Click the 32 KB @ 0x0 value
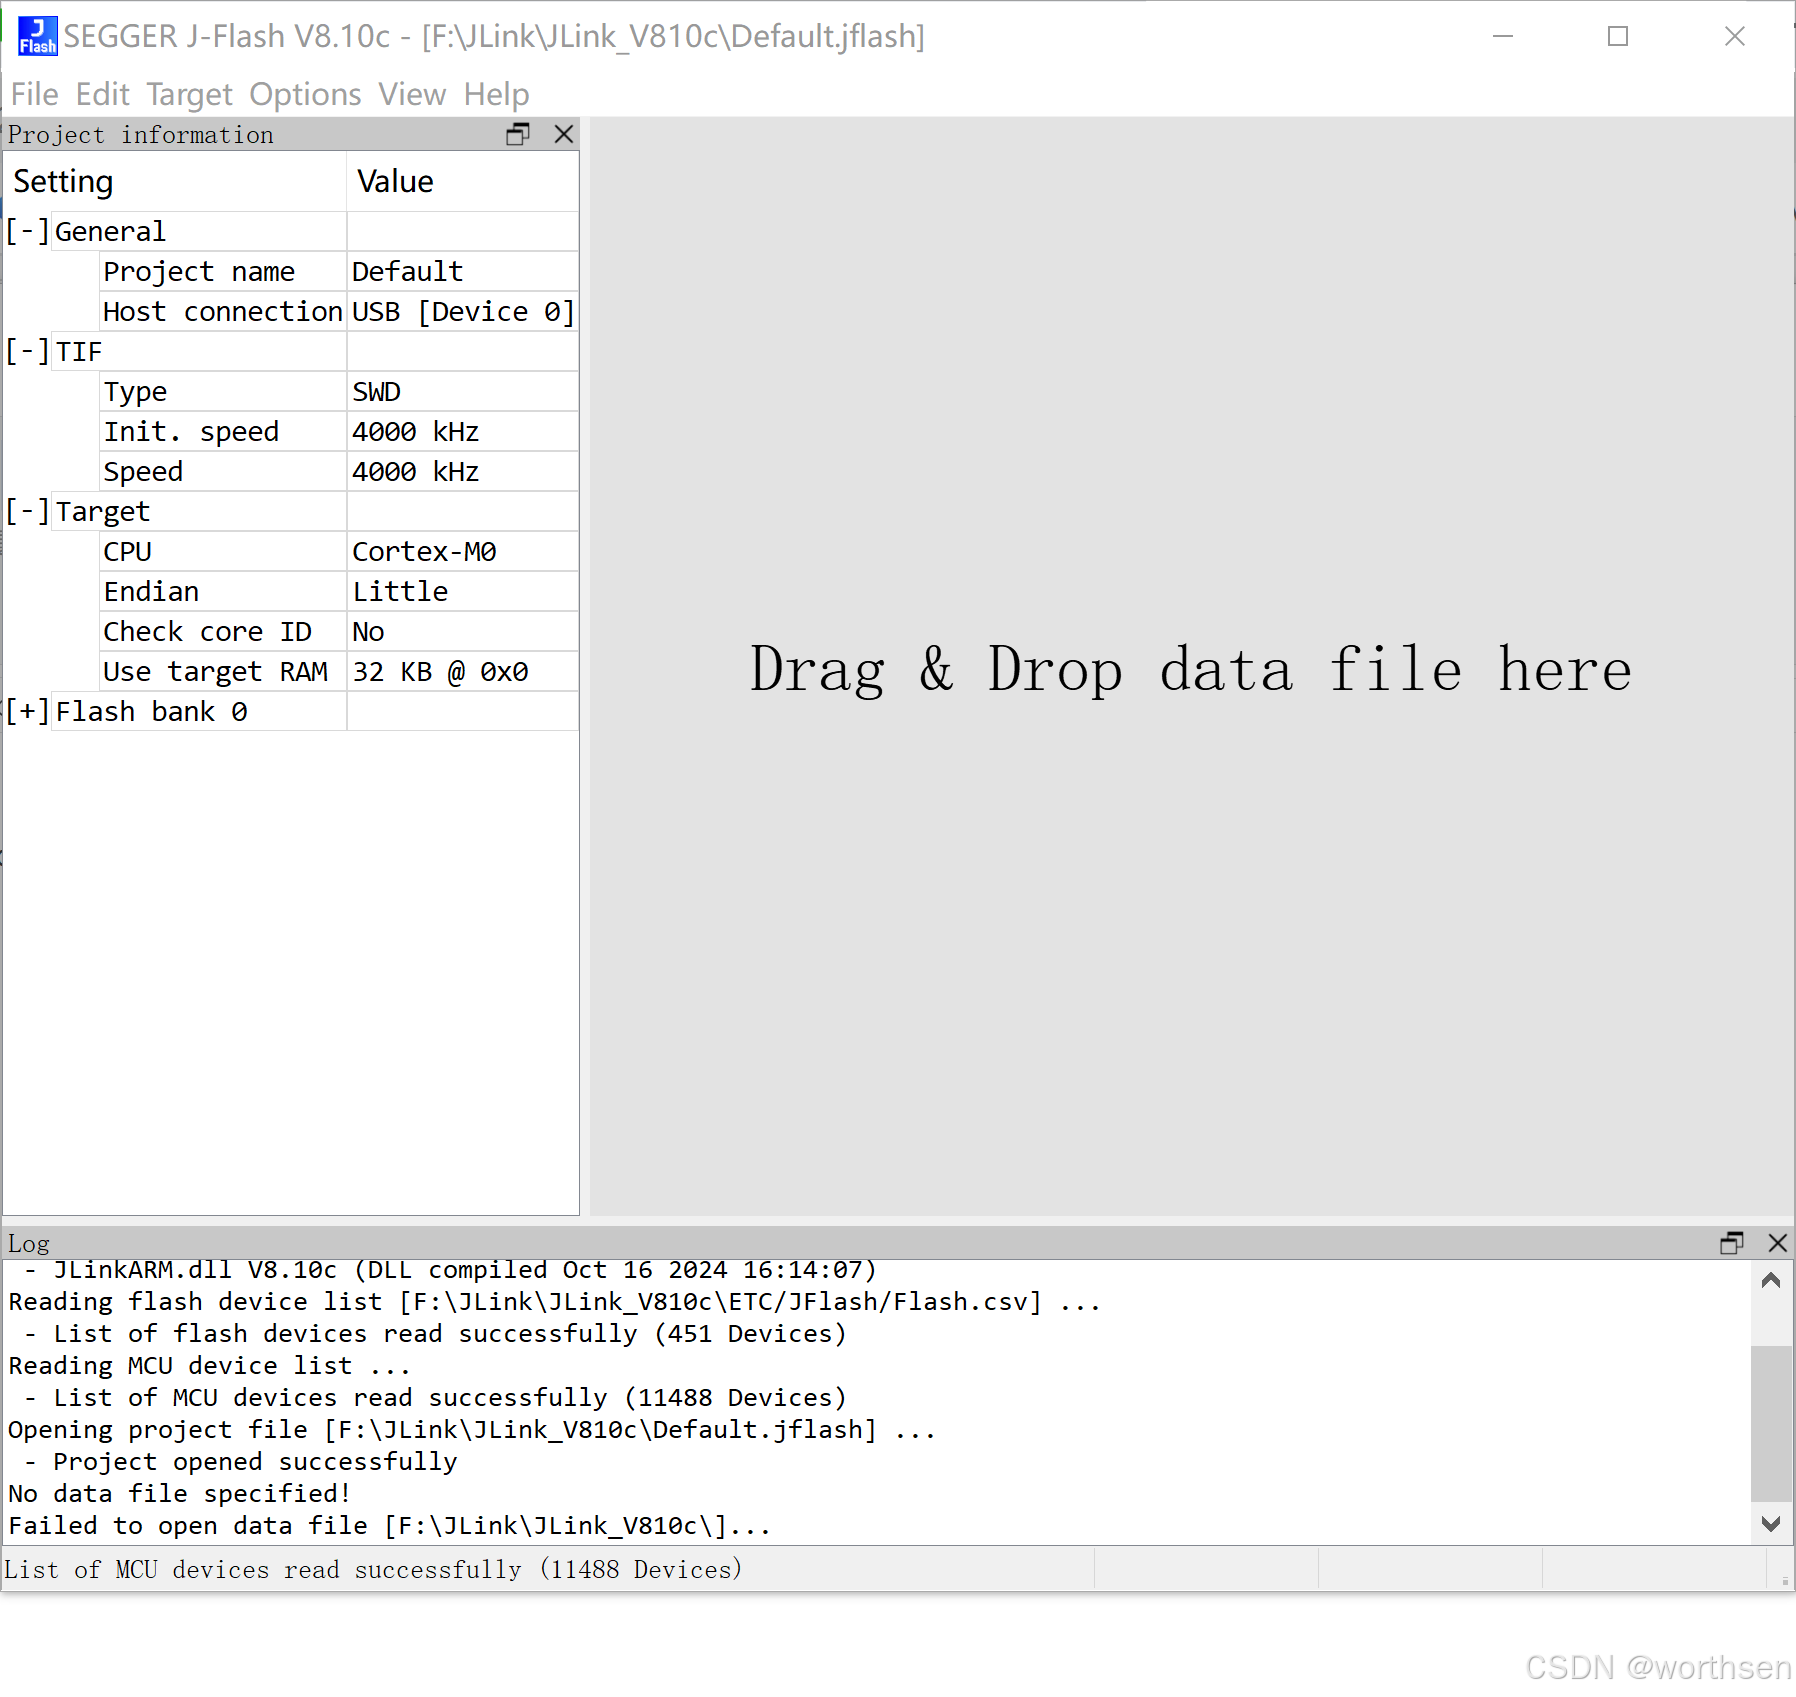 463,671
